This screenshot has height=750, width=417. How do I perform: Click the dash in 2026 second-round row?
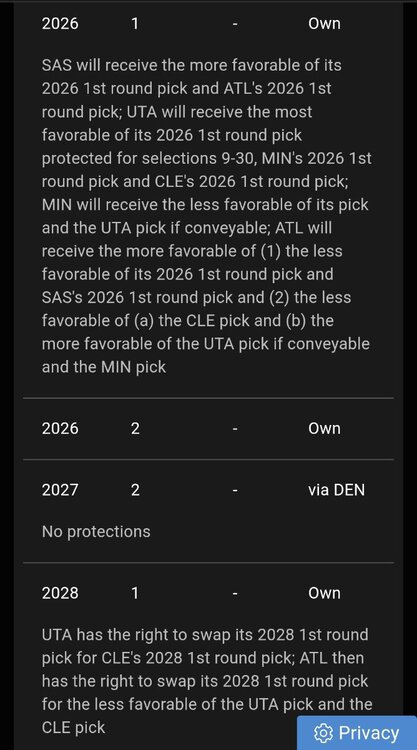tap(235, 429)
